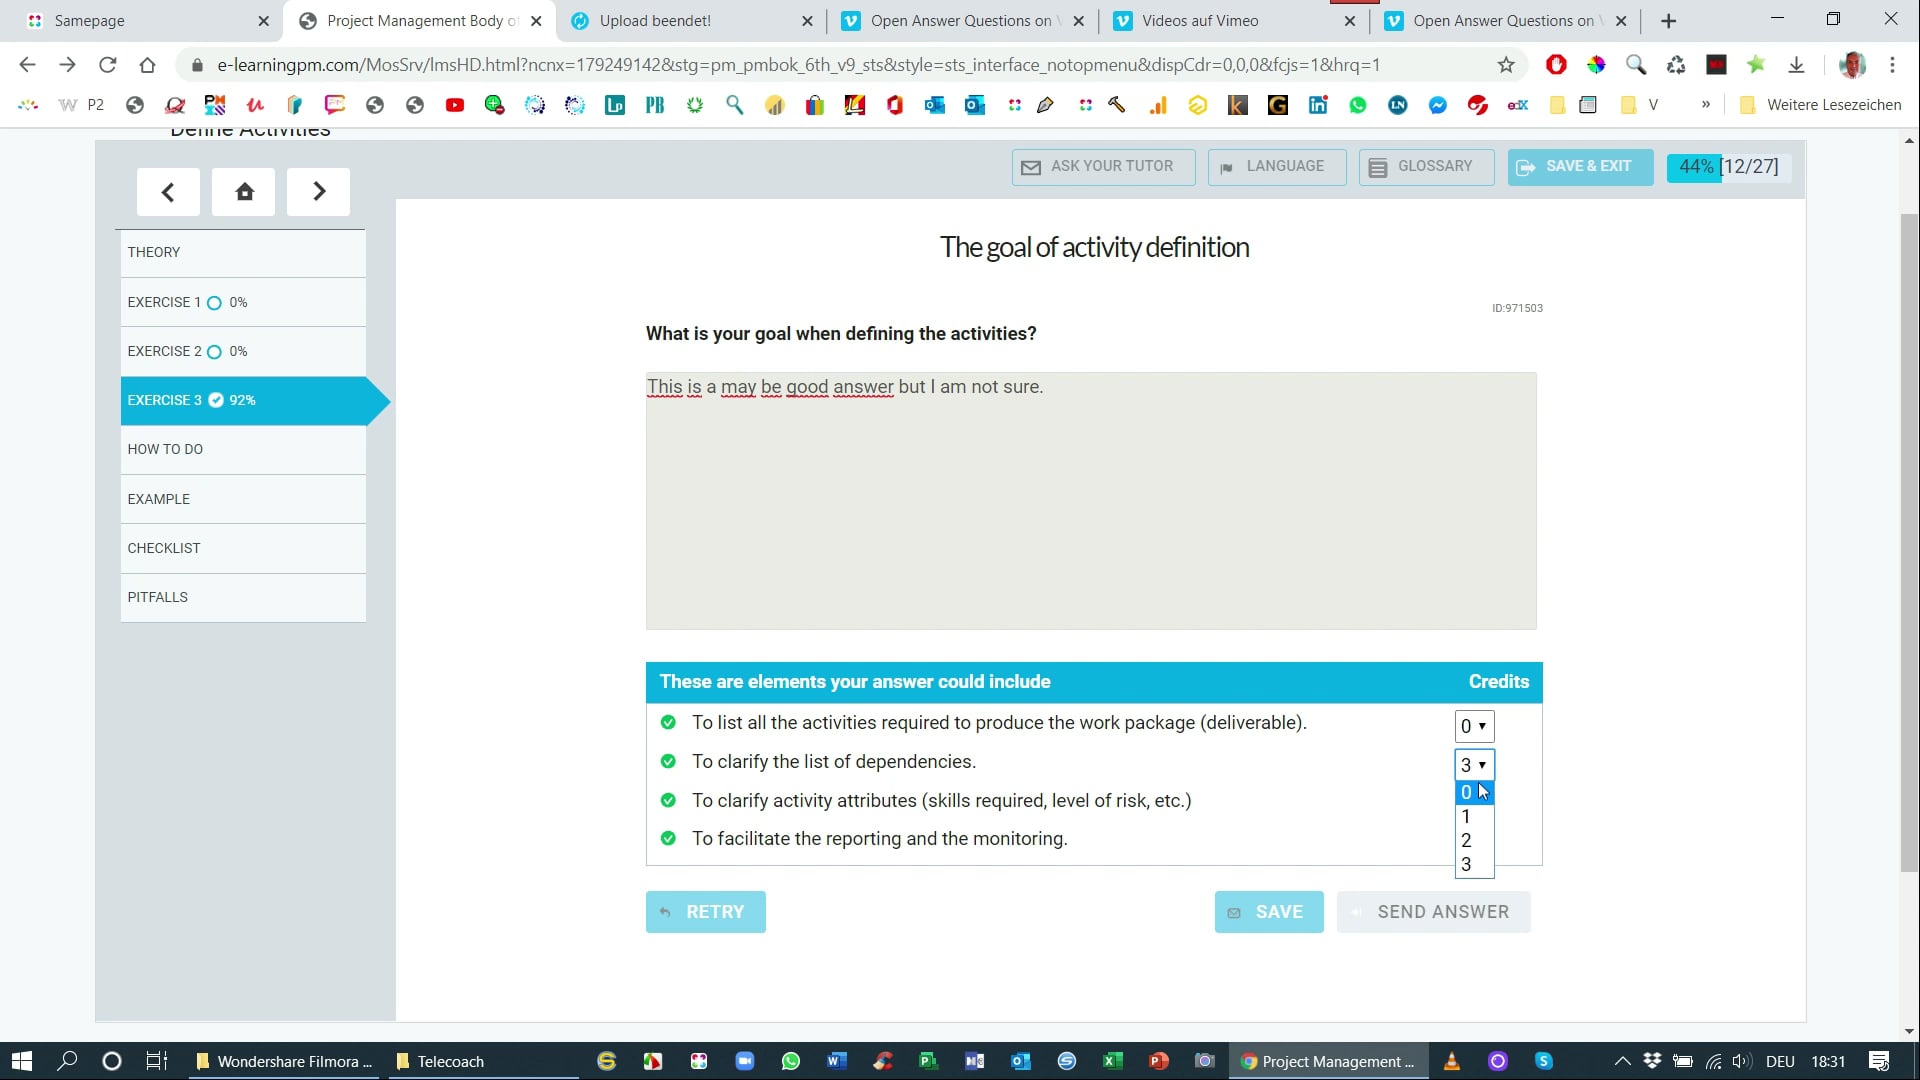Open PITFALLS section in sidebar

click(243, 597)
